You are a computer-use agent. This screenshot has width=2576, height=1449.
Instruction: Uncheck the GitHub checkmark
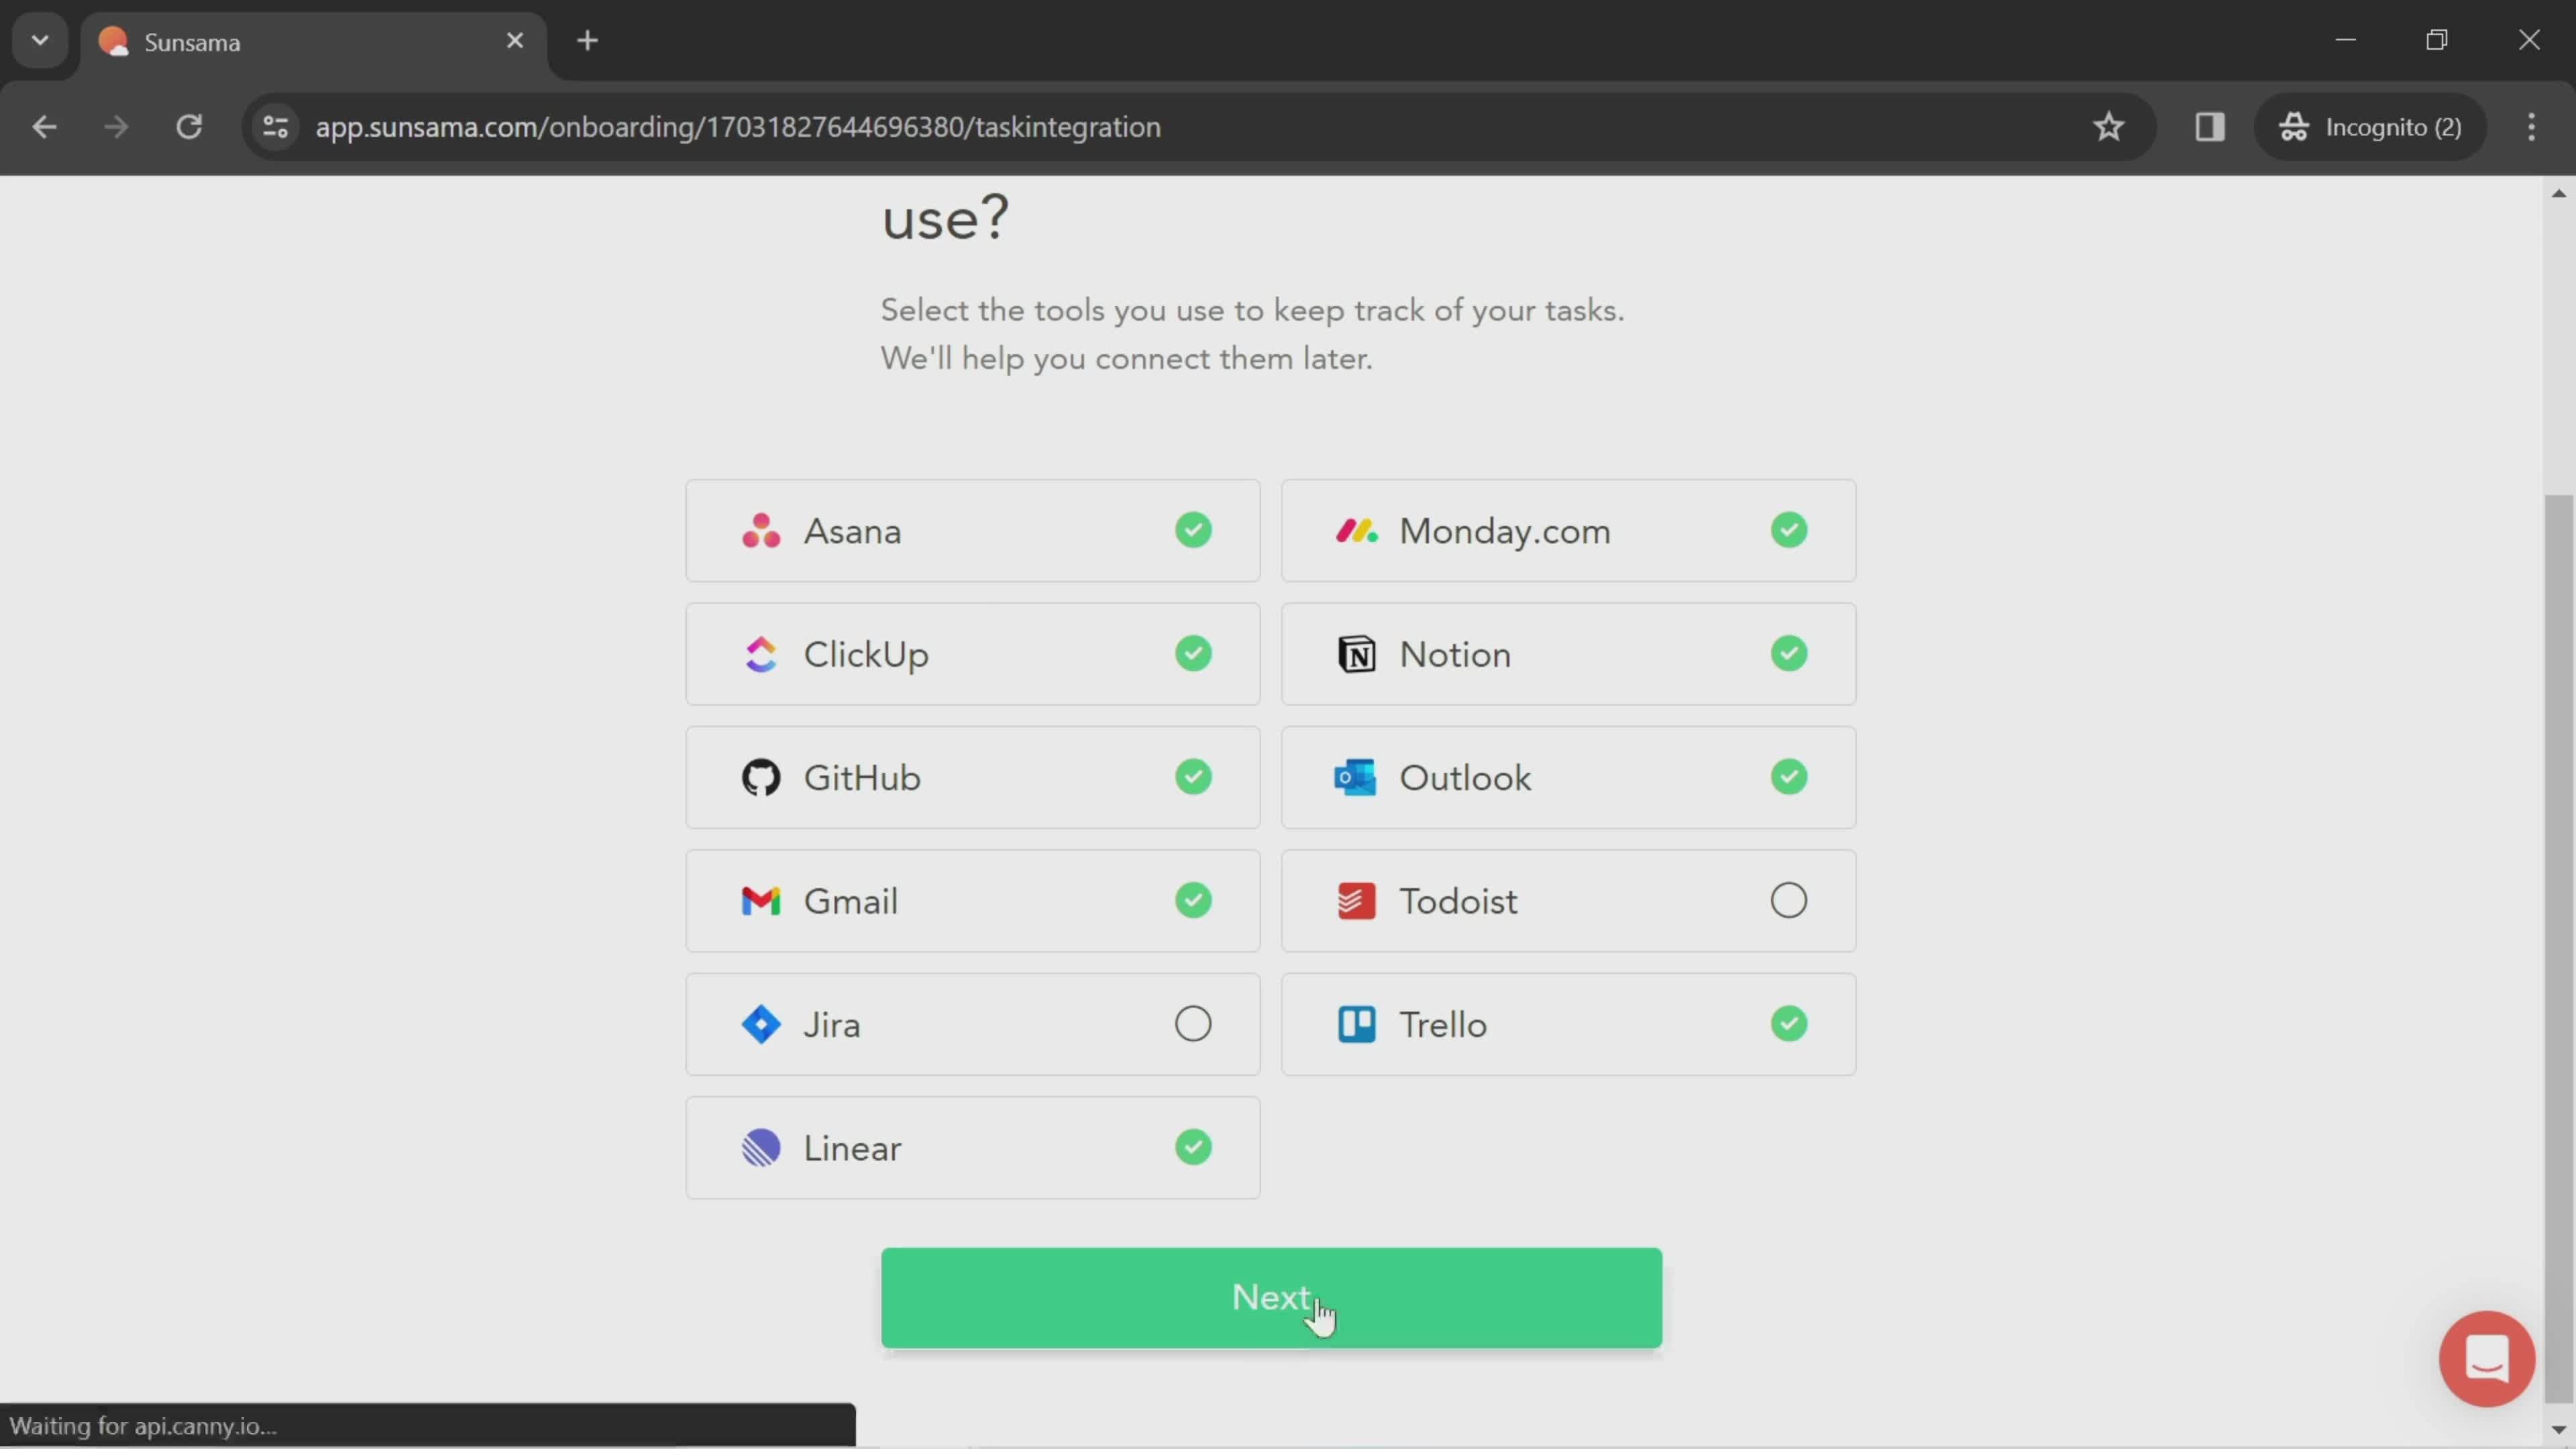1193,777
